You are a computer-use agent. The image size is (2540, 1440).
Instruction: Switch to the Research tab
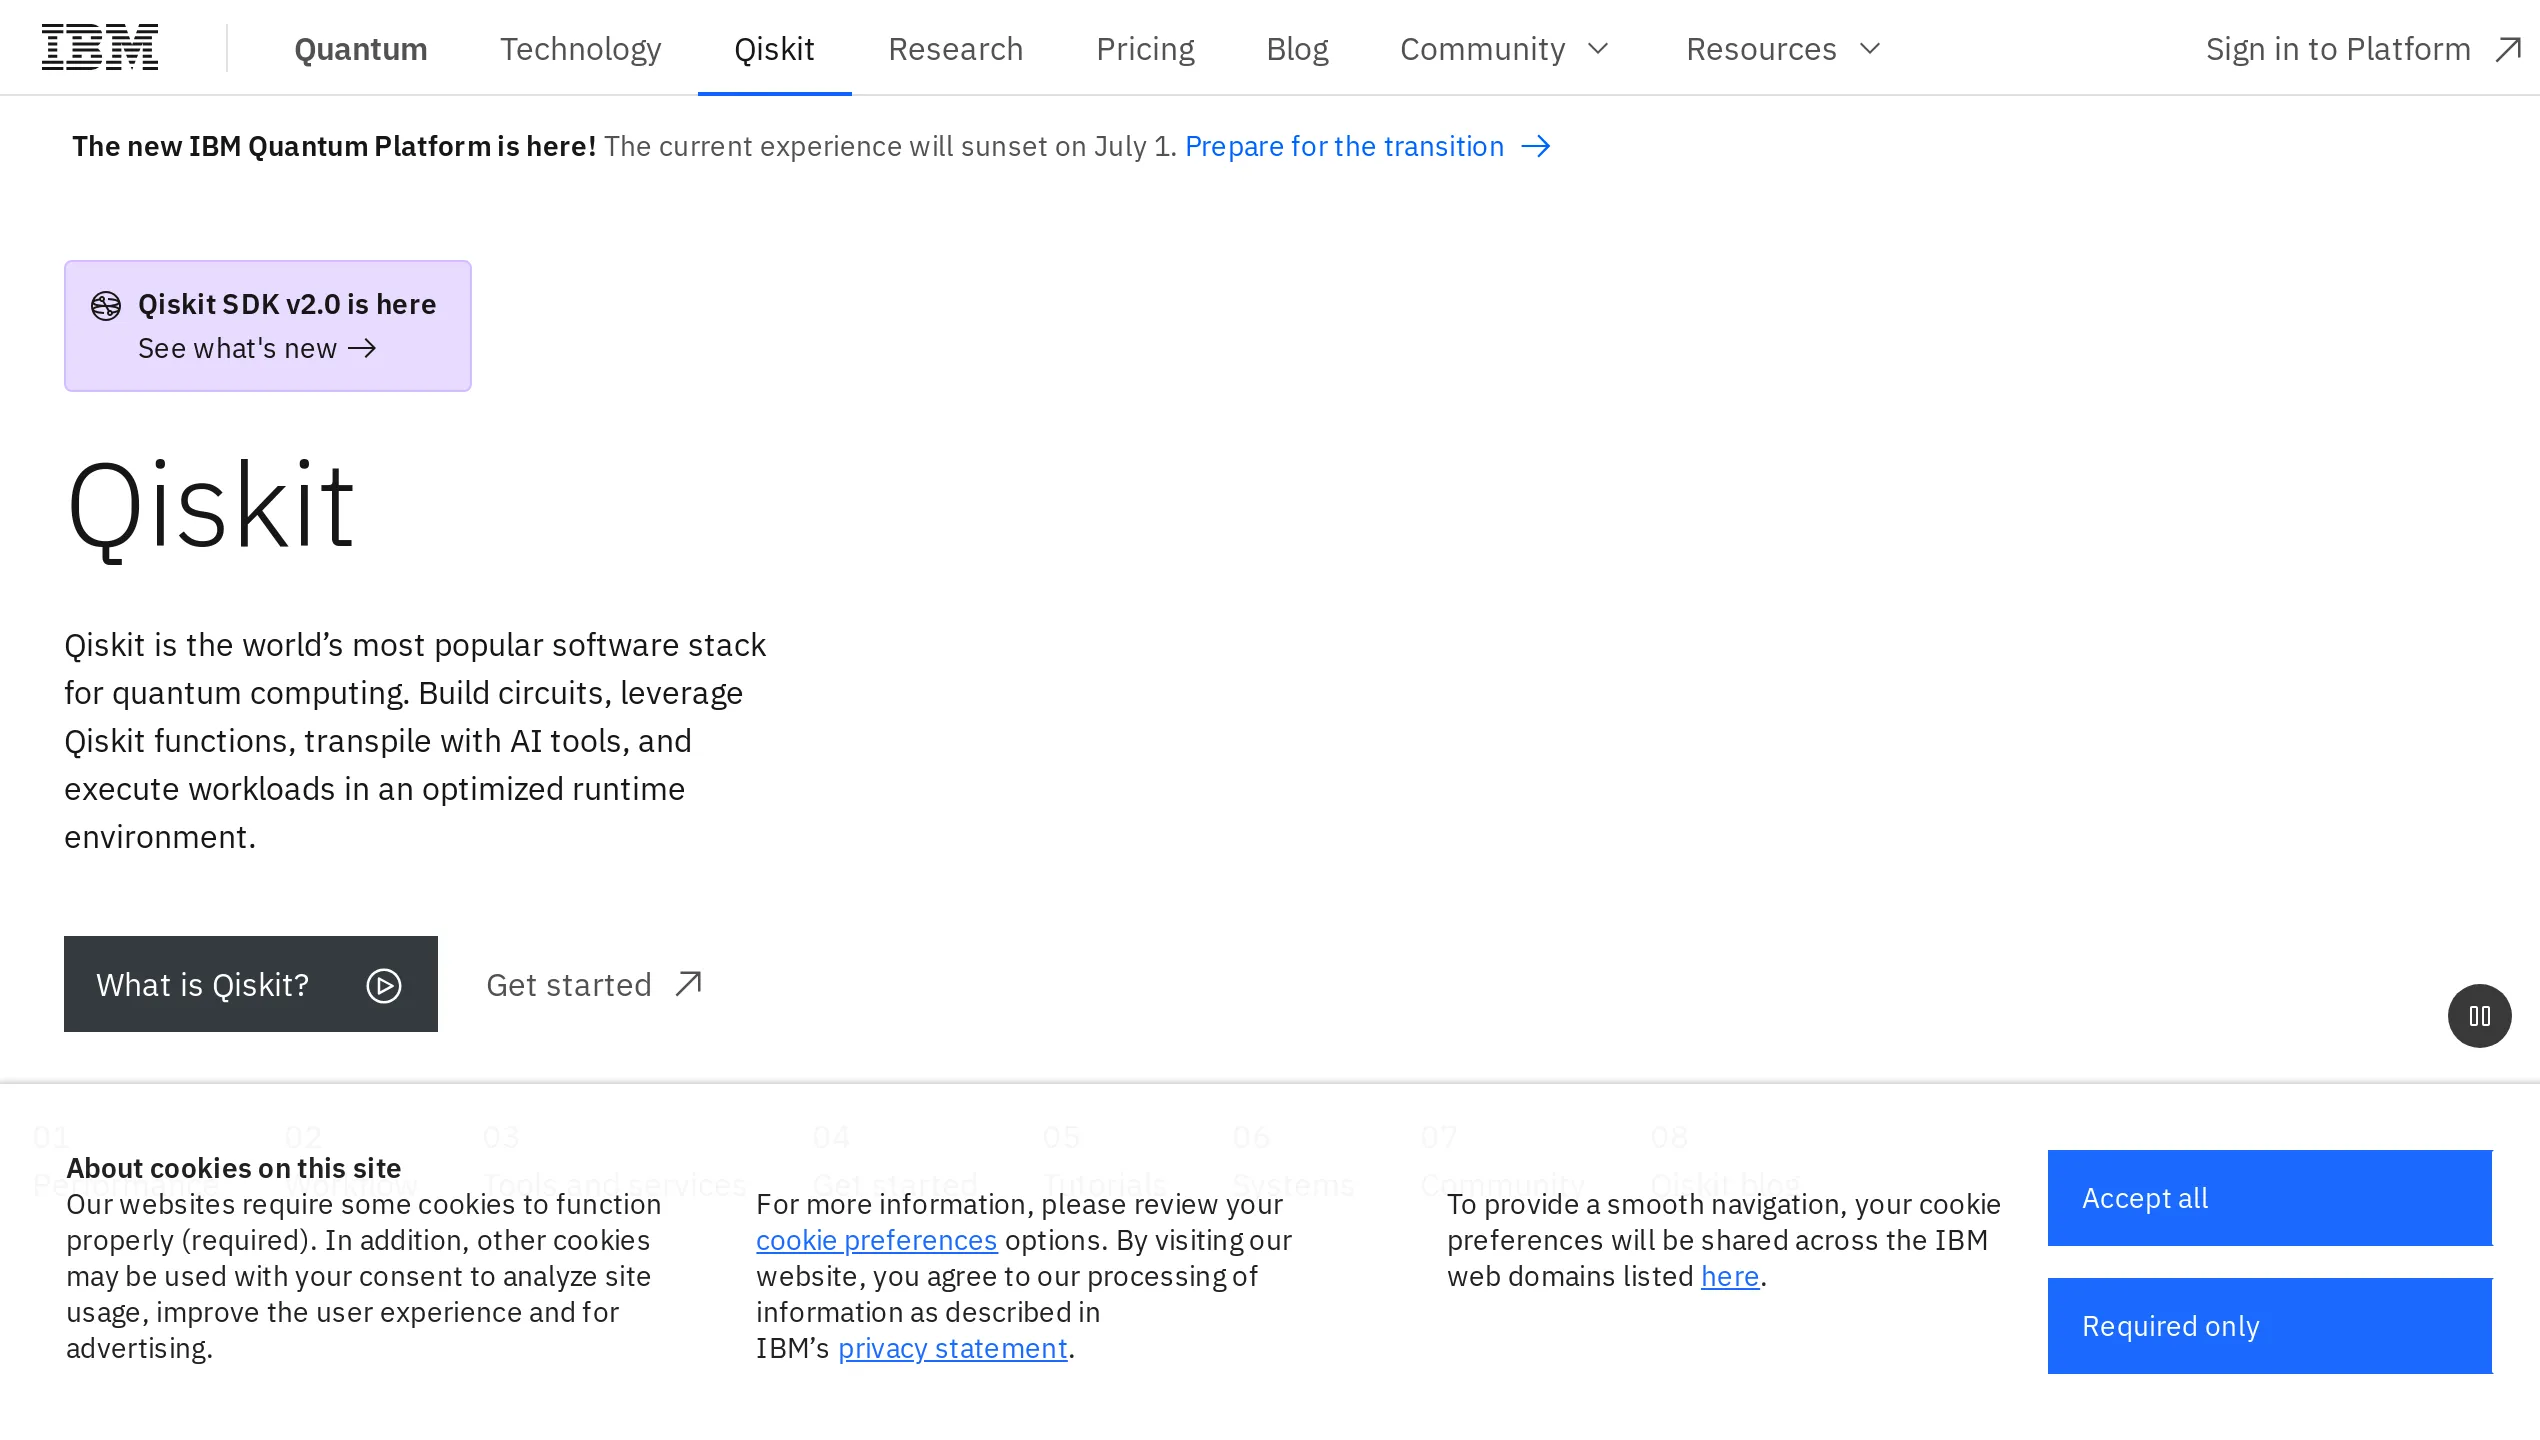coord(954,48)
